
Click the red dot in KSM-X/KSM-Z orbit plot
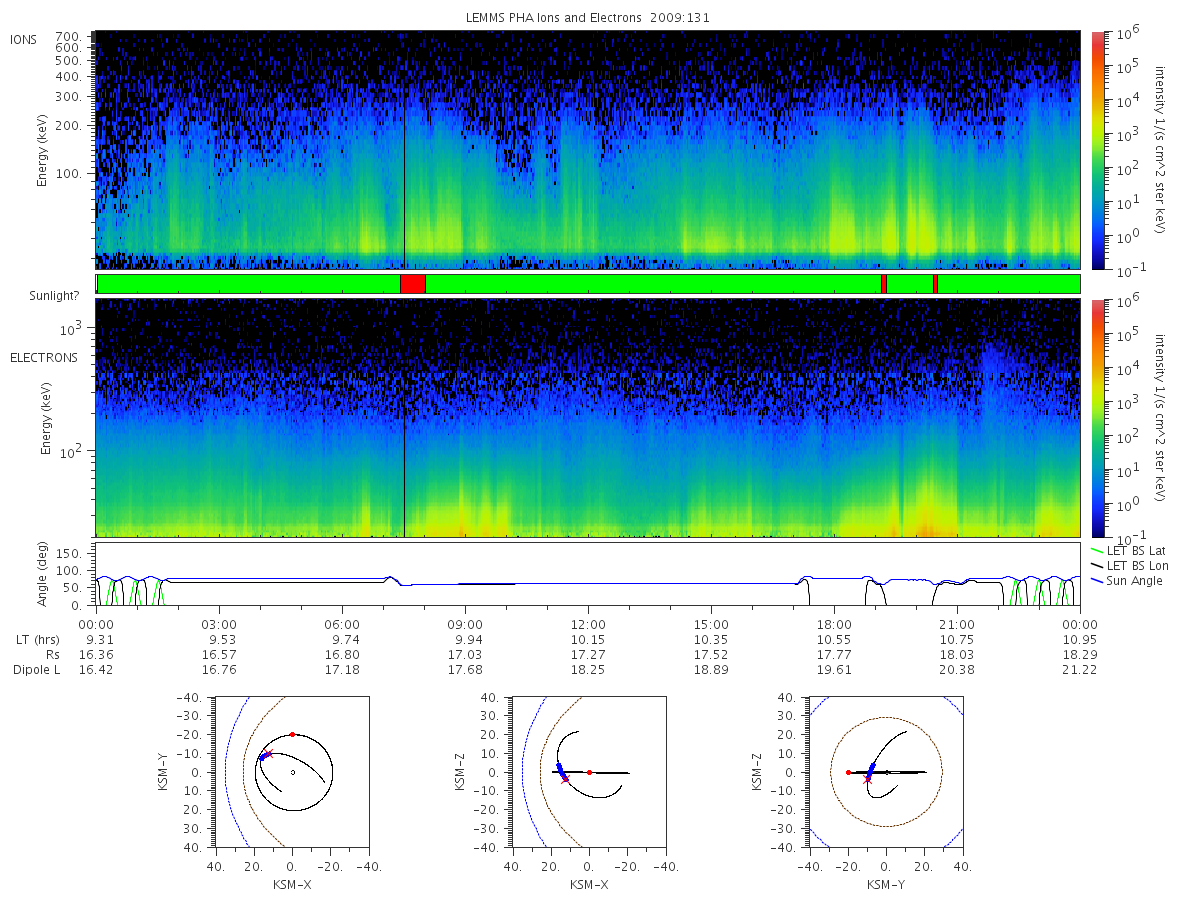coord(589,772)
